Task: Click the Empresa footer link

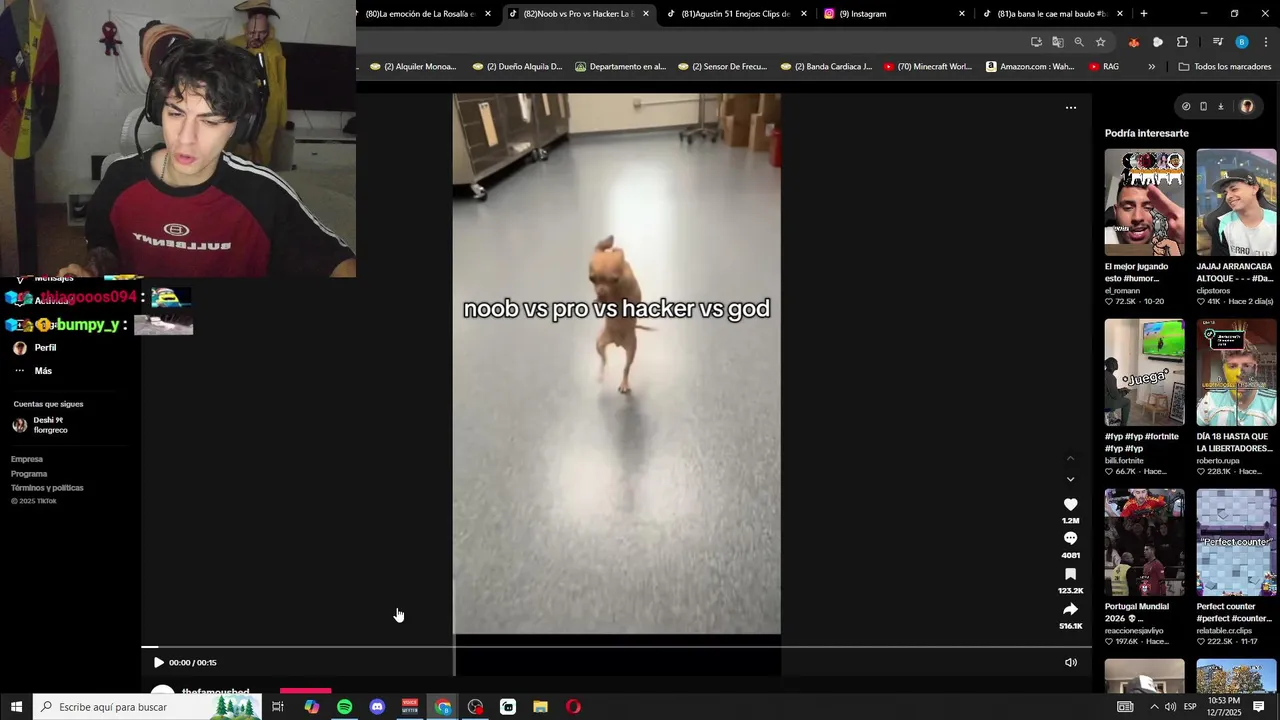Action: pos(27,459)
